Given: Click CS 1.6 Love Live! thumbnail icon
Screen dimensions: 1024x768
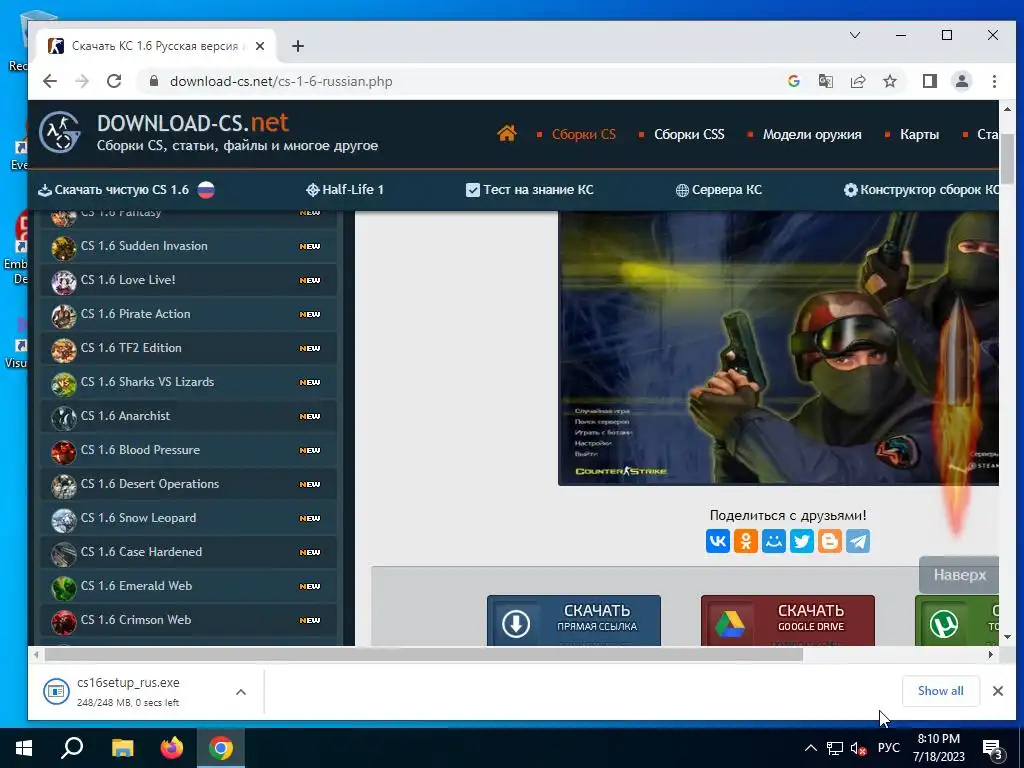Looking at the screenshot, I should coord(64,281).
